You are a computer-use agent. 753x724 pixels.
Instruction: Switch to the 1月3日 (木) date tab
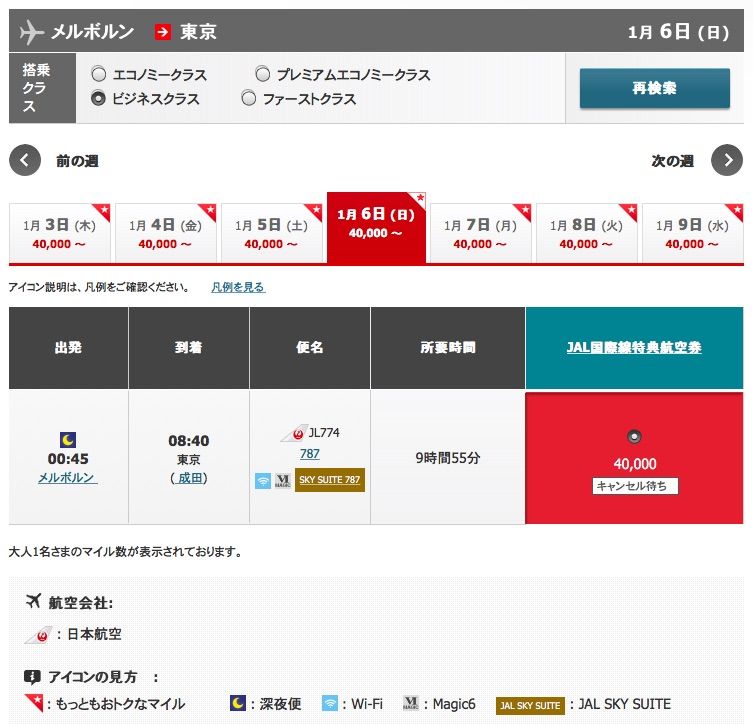pos(60,233)
